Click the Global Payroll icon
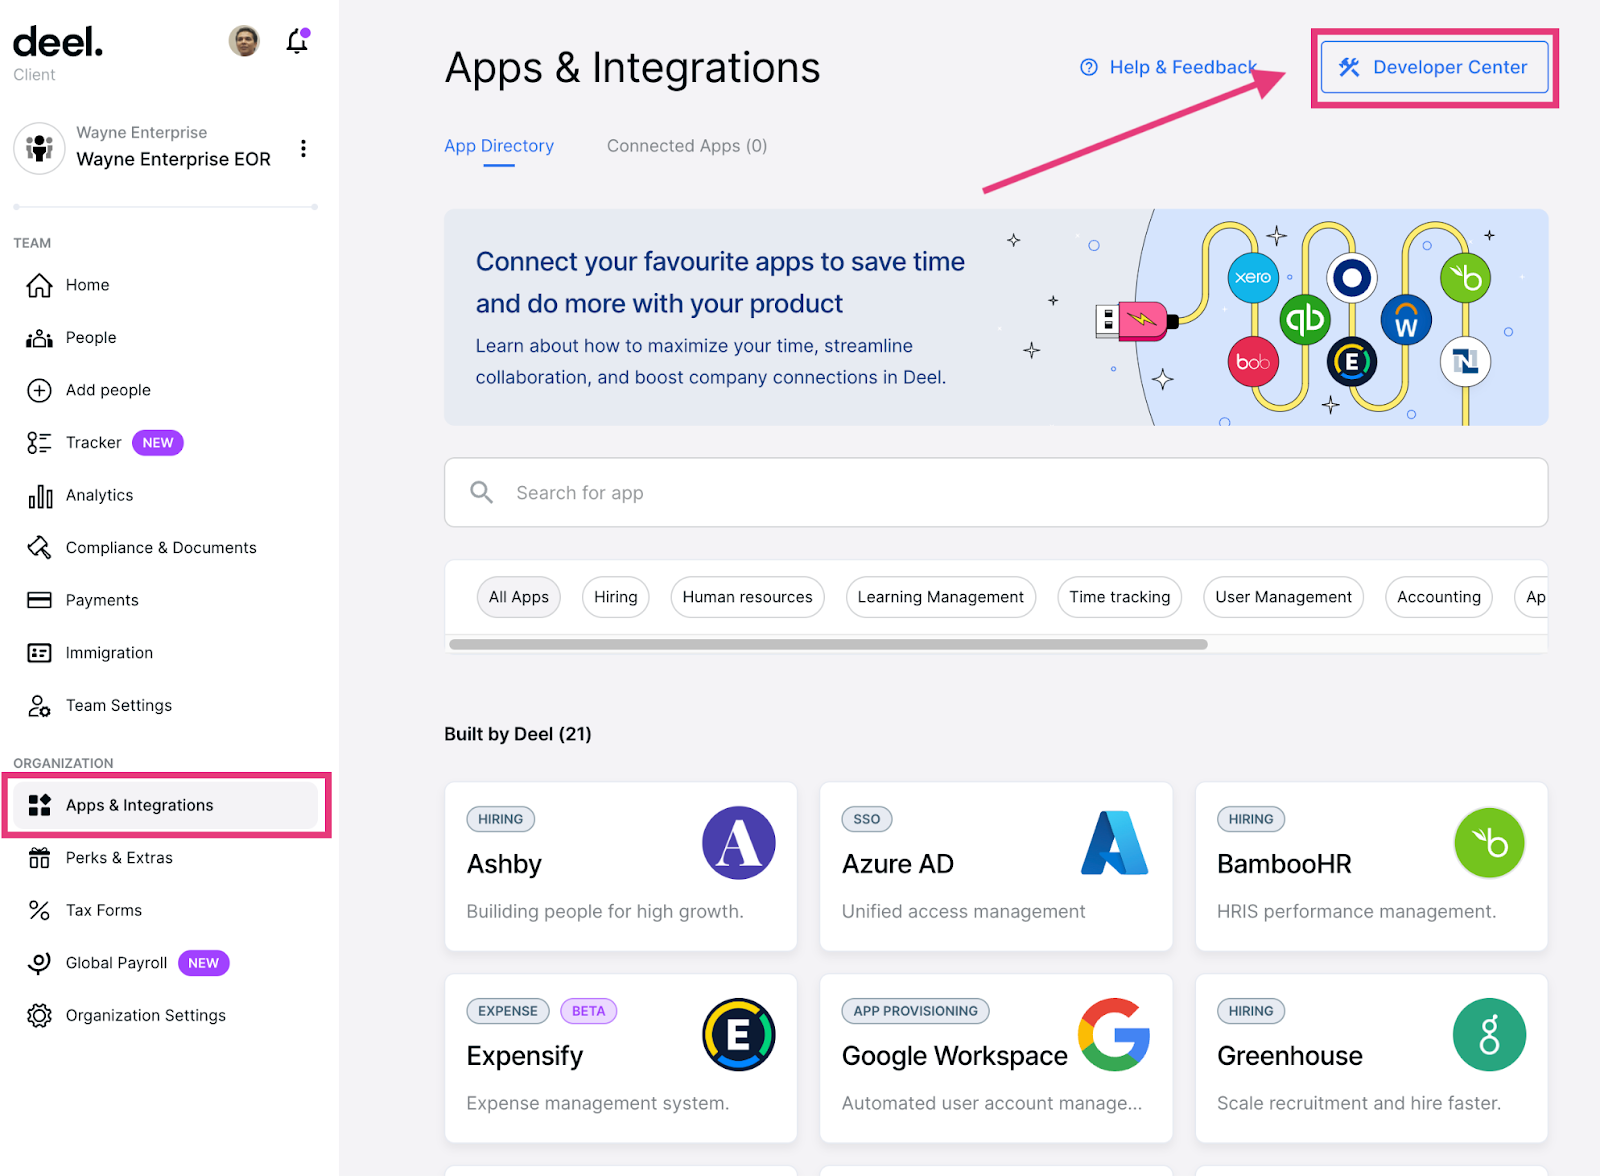The height and width of the screenshot is (1176, 1600). (x=39, y=963)
